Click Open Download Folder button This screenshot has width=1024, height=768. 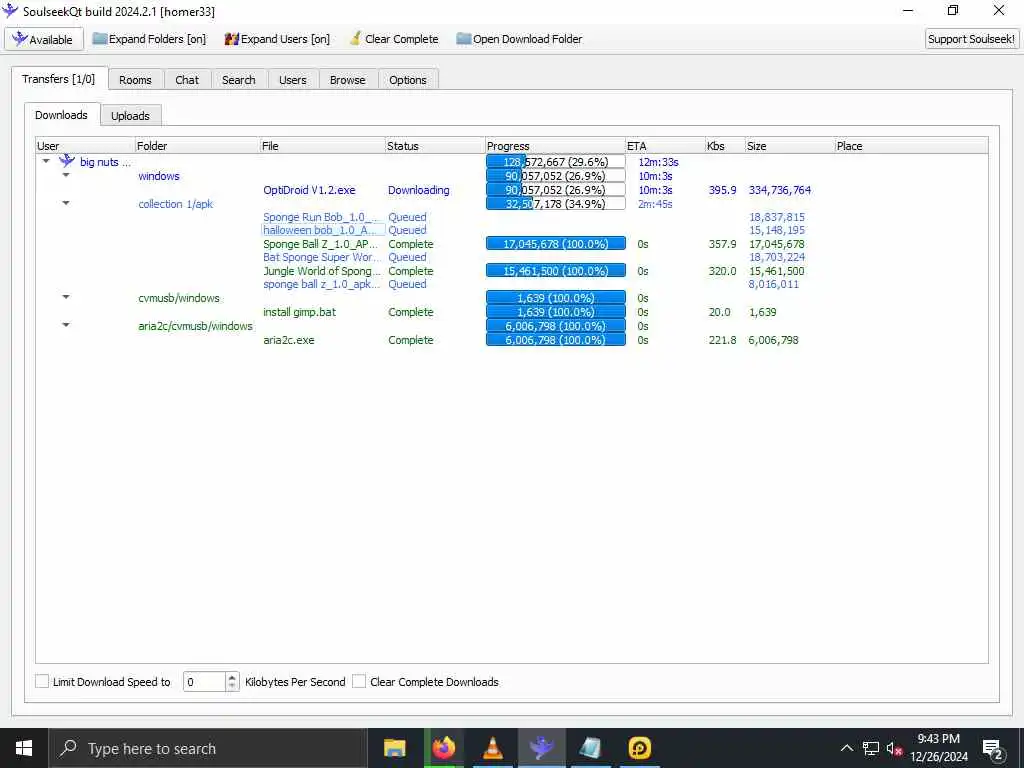[519, 39]
